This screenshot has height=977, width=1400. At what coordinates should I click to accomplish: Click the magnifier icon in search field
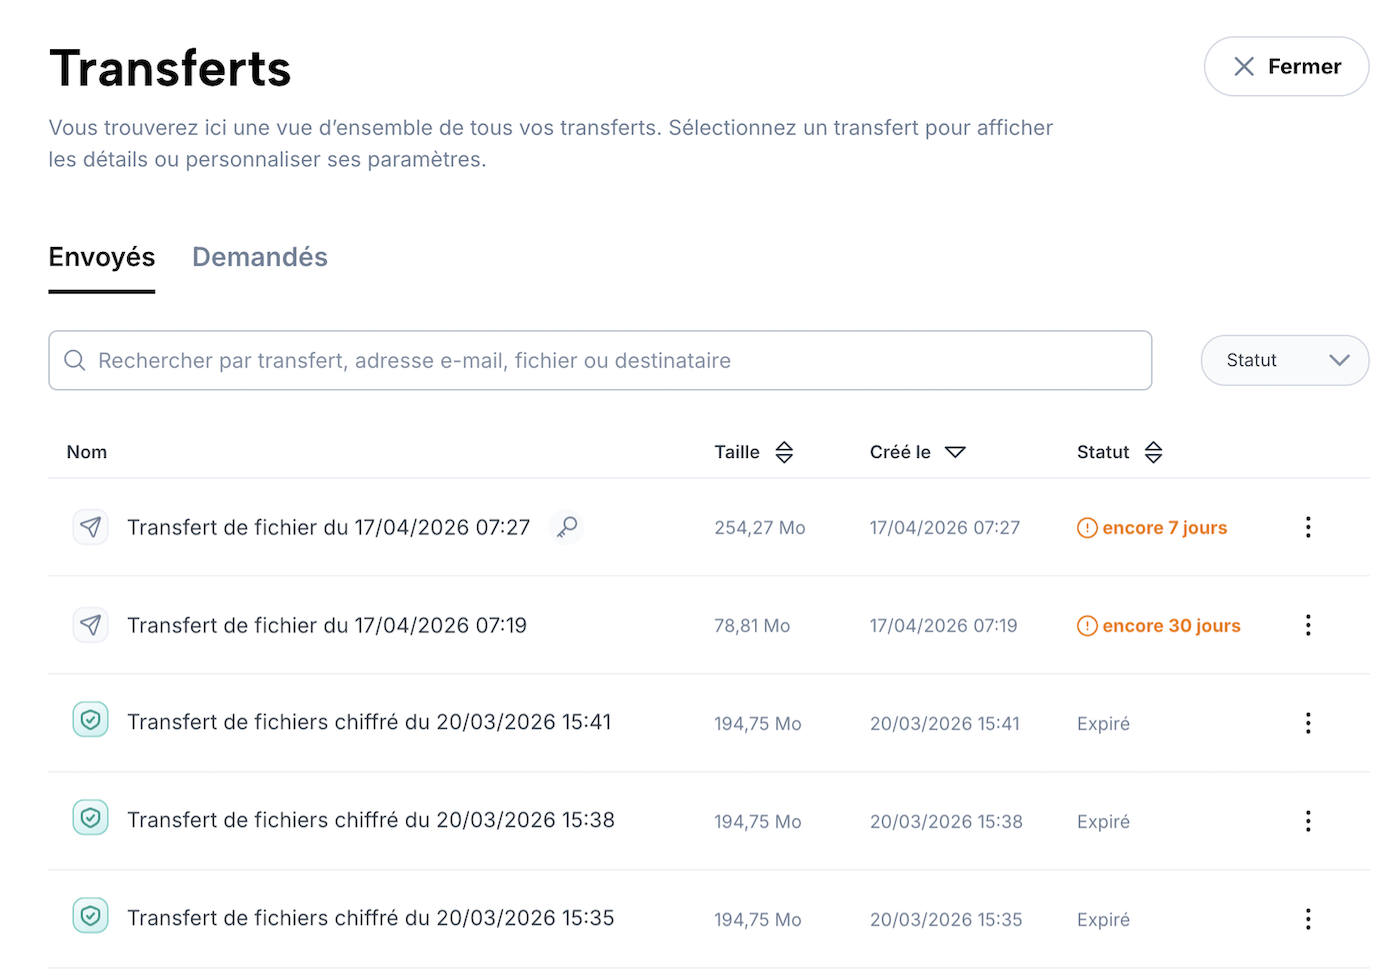coord(75,360)
